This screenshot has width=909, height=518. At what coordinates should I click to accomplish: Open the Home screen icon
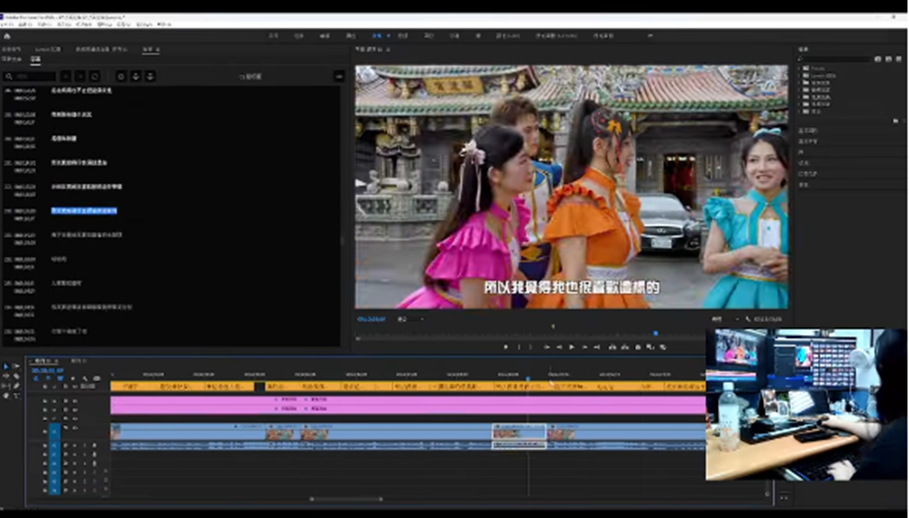tap(7, 36)
